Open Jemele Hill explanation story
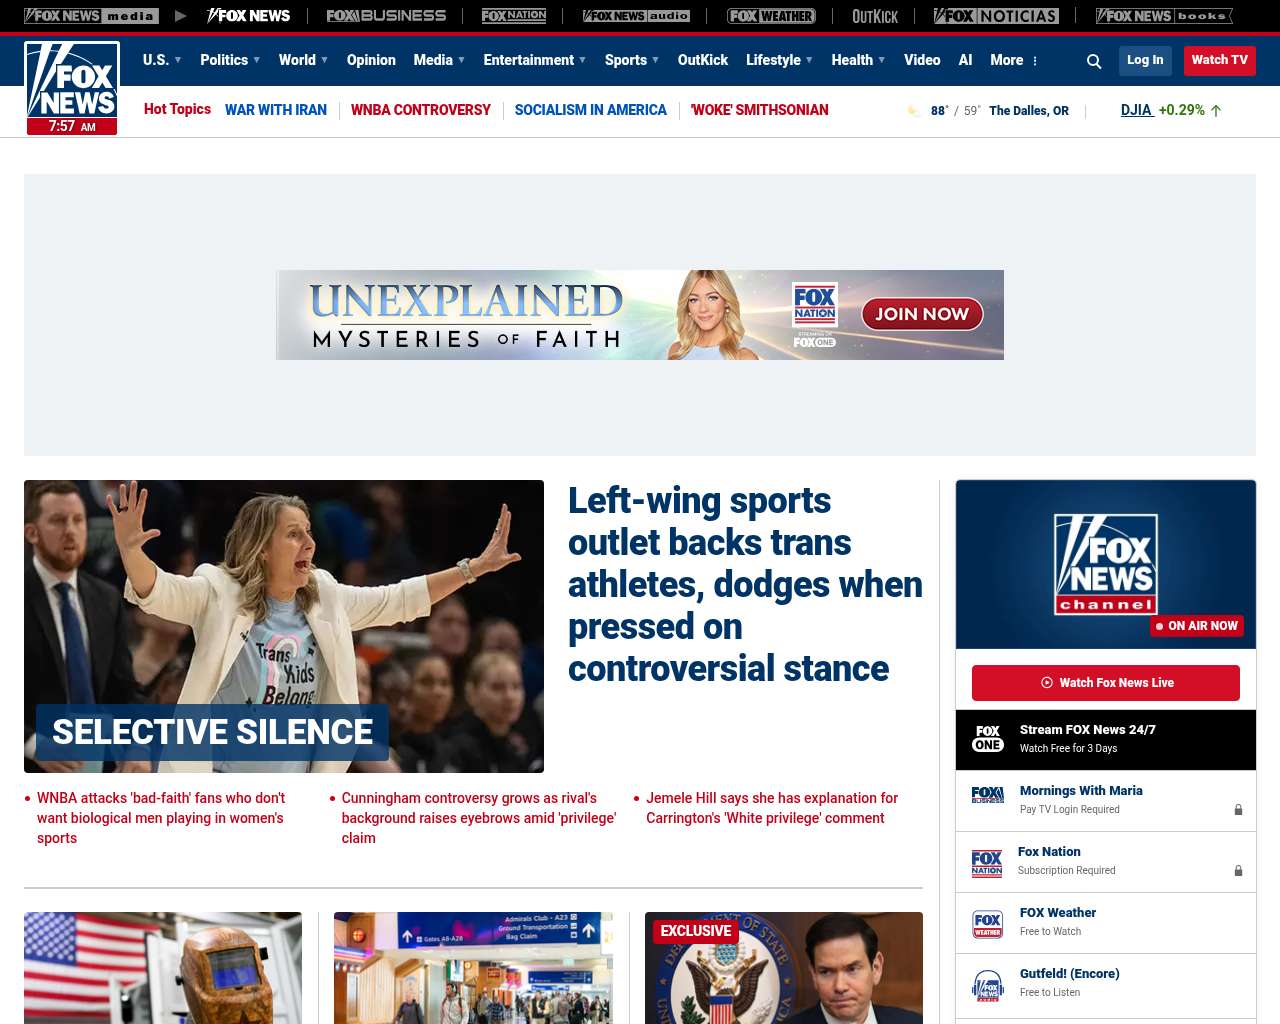This screenshot has width=1280, height=1024. [x=772, y=808]
